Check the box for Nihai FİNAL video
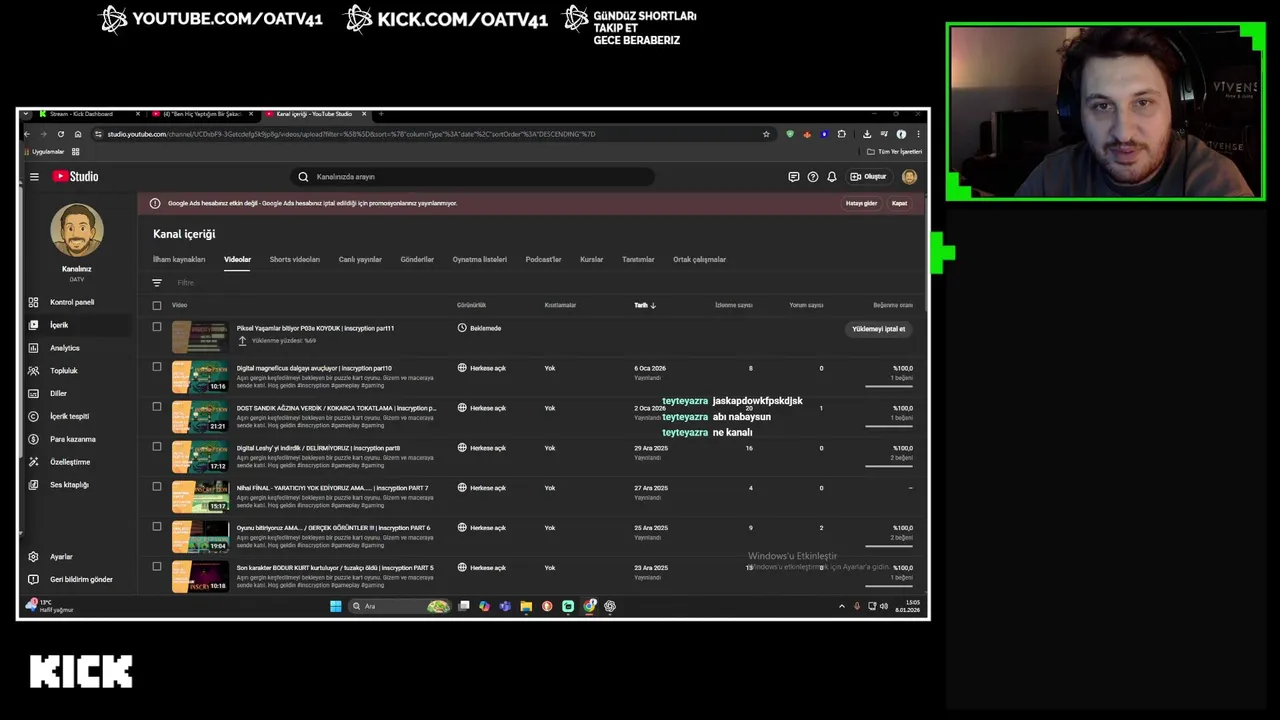 (157, 487)
